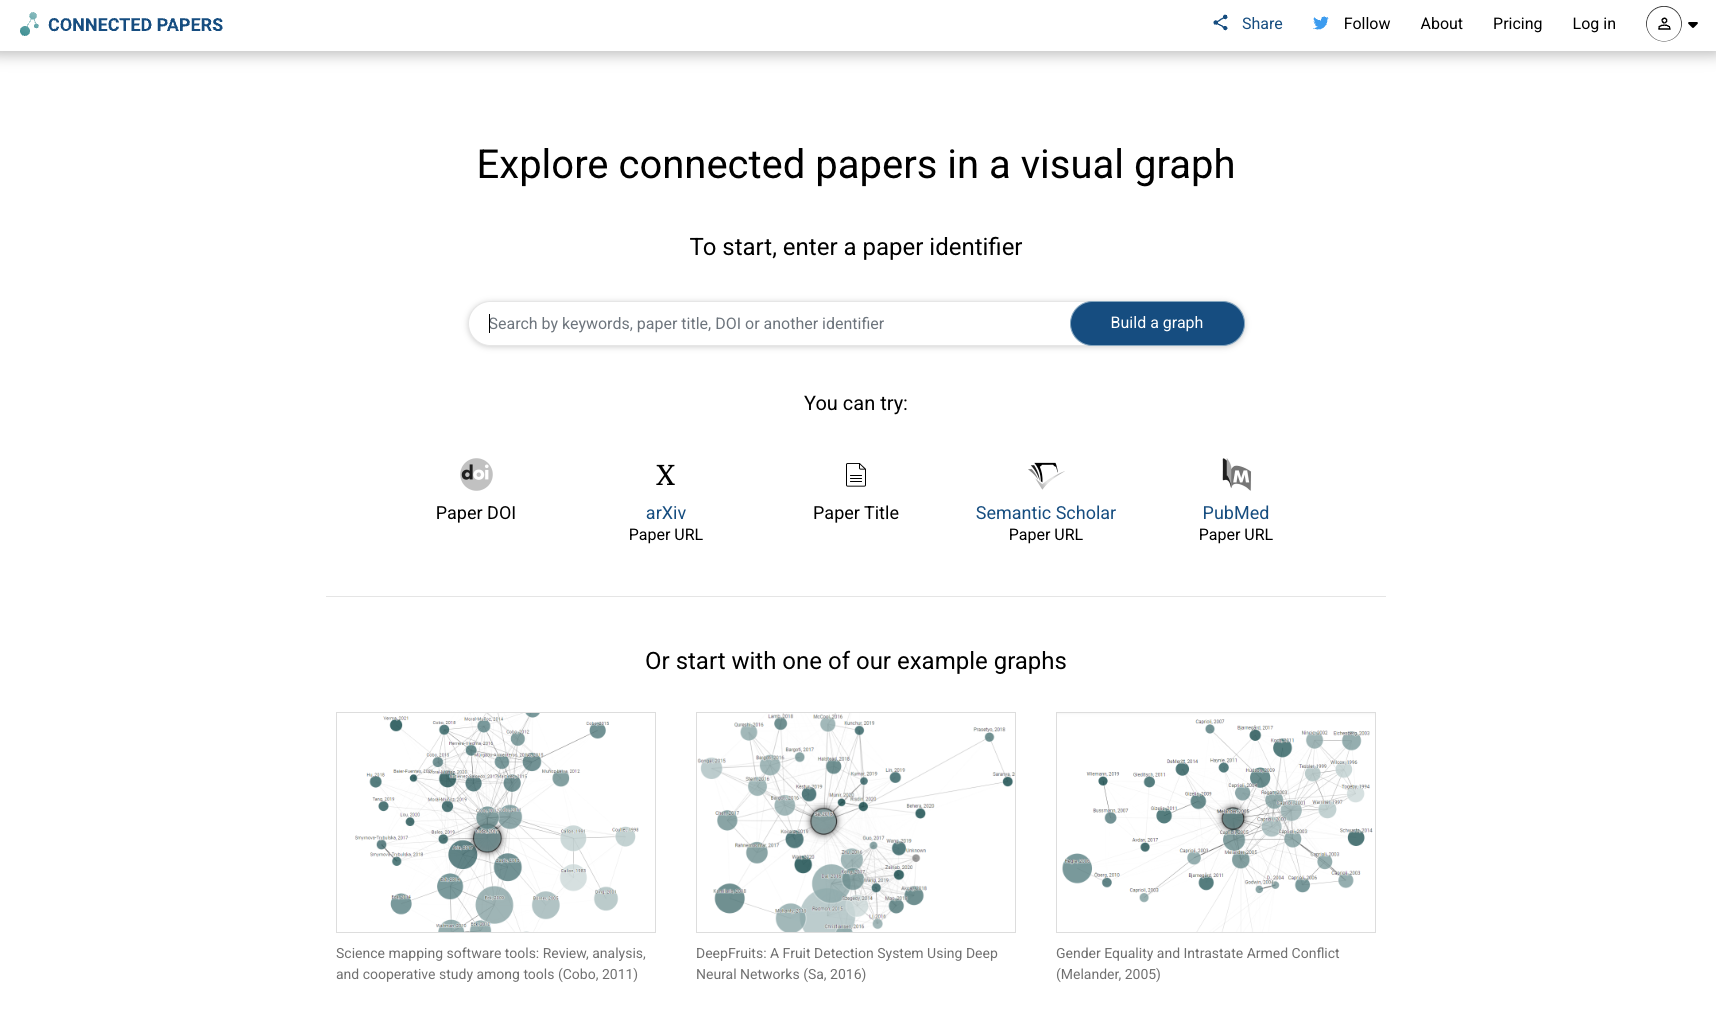Open the Semantic Scholar link
Screen dimensions: 1716x1020
click(1045, 512)
